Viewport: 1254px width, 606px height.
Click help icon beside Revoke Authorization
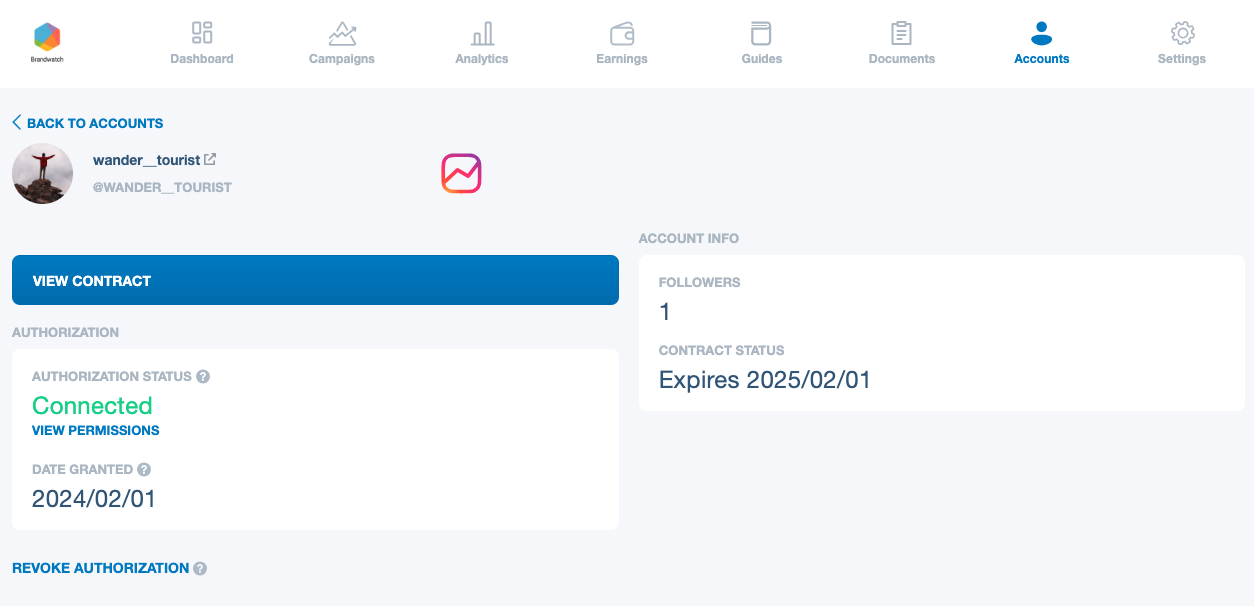[x=200, y=568]
